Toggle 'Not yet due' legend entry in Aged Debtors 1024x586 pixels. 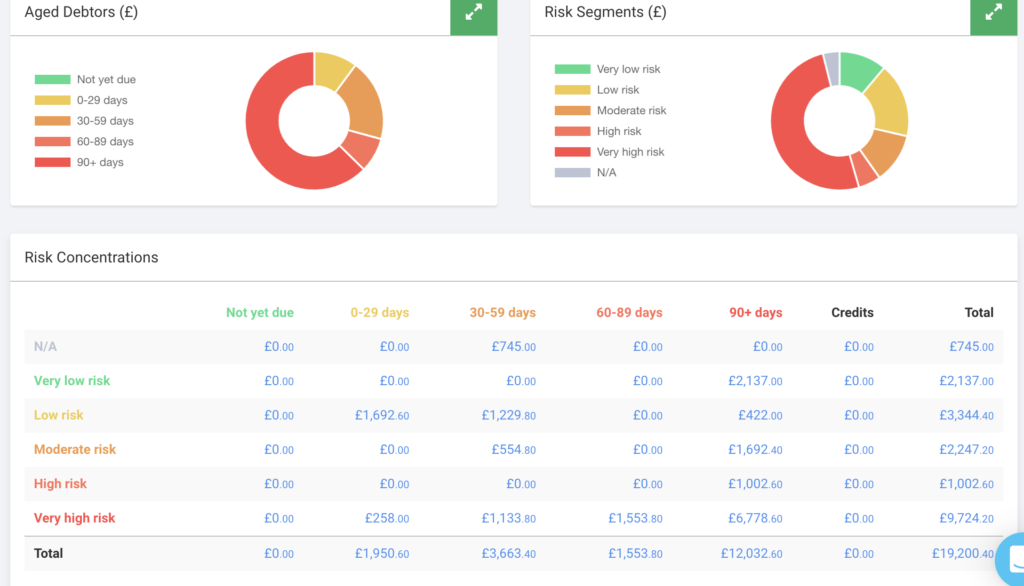click(106, 80)
